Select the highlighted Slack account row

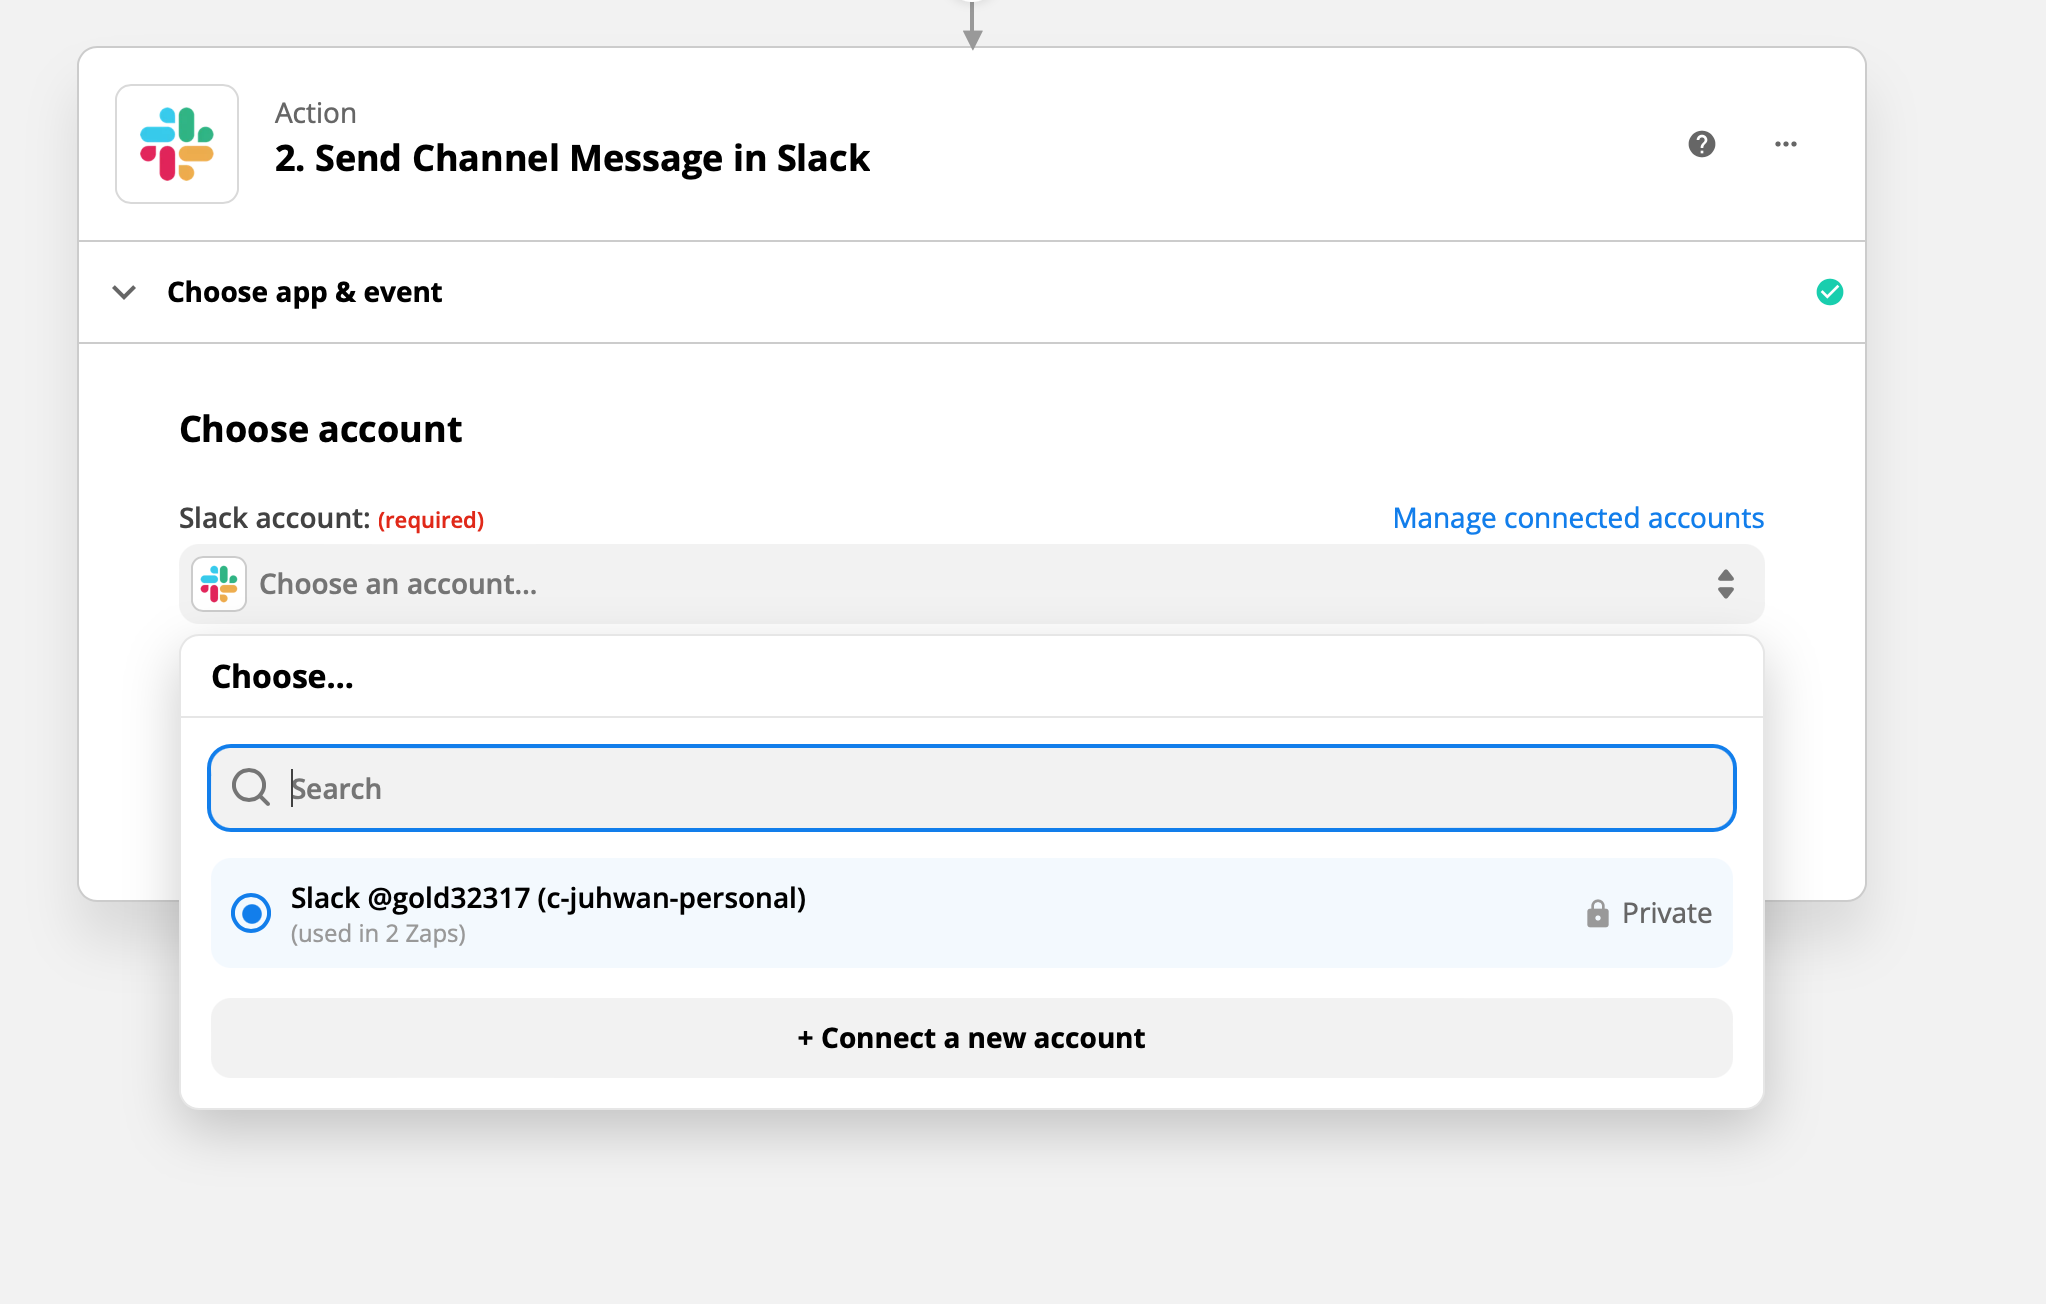970,913
